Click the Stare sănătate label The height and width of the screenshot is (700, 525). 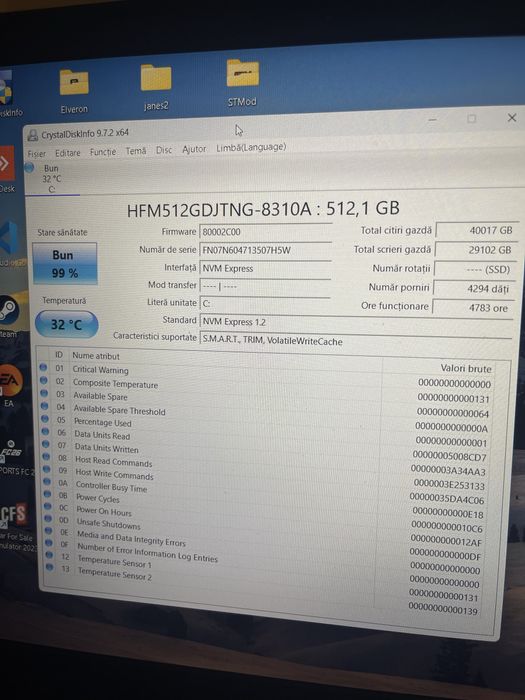pos(62,232)
